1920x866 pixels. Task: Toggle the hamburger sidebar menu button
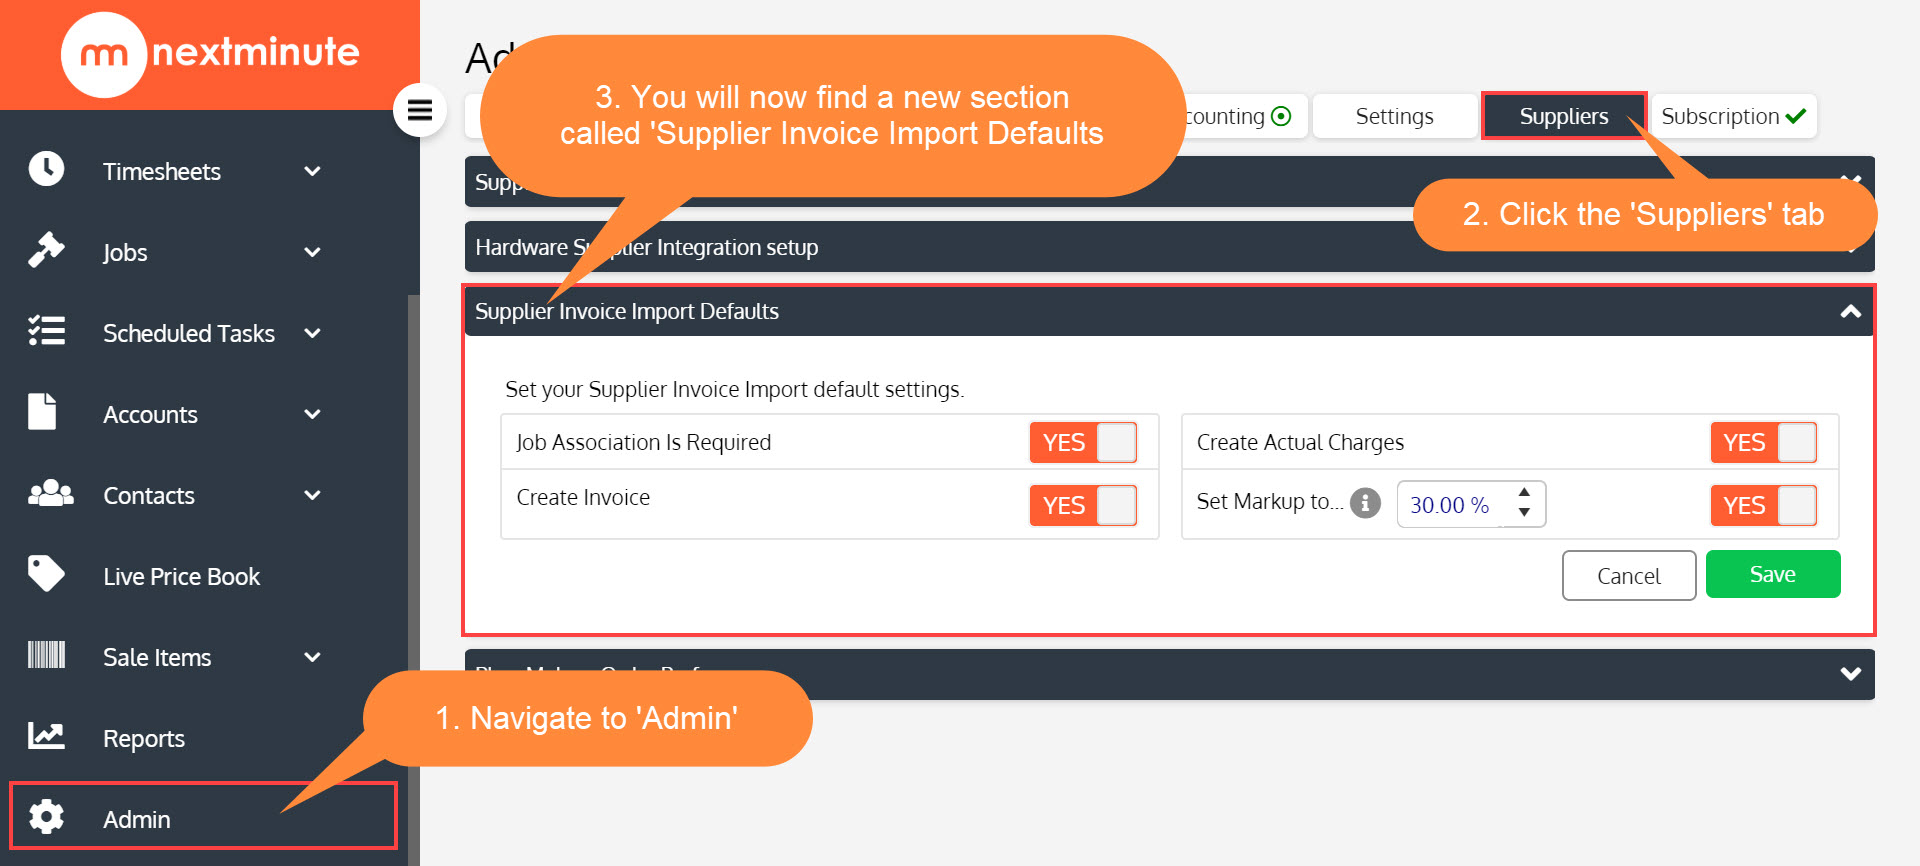[420, 110]
